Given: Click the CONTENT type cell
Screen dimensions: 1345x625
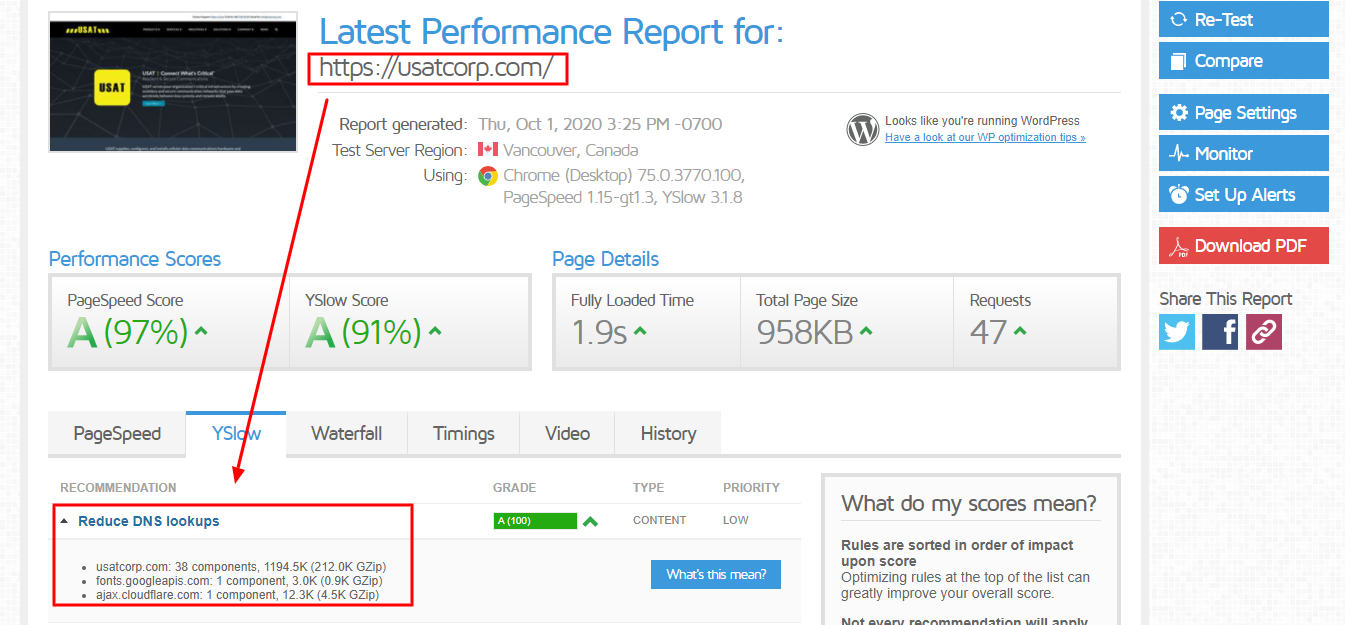Looking at the screenshot, I should click(660, 520).
